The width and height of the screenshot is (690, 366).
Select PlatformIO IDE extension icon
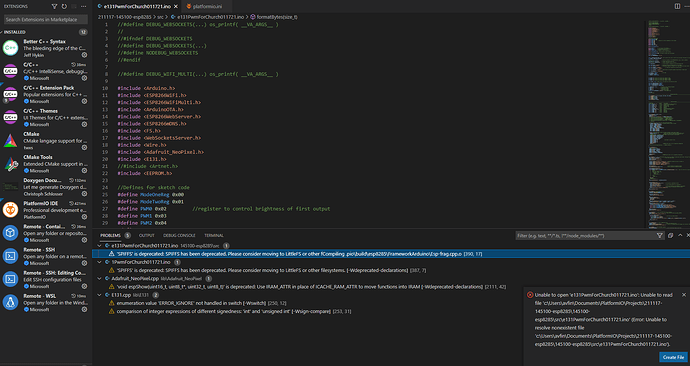(11, 210)
